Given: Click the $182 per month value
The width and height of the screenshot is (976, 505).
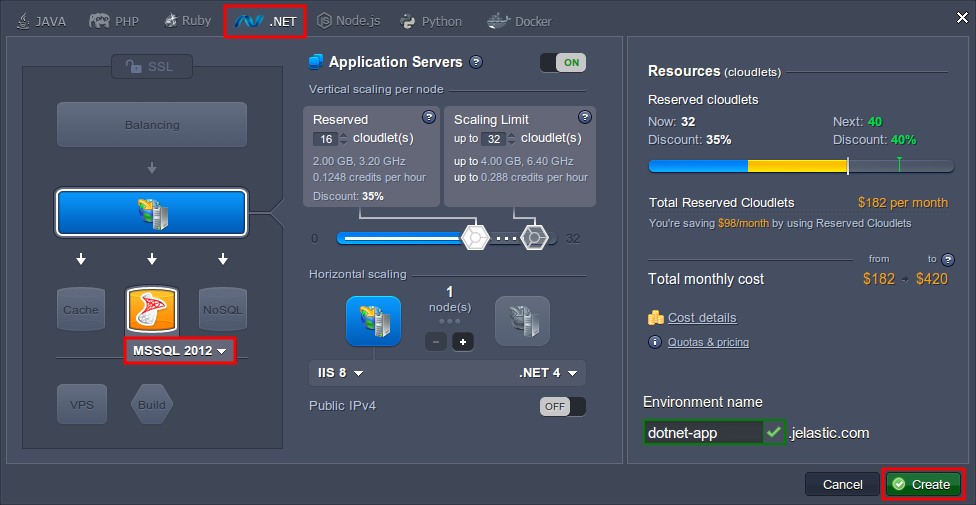Looking at the screenshot, I should coord(903,203).
